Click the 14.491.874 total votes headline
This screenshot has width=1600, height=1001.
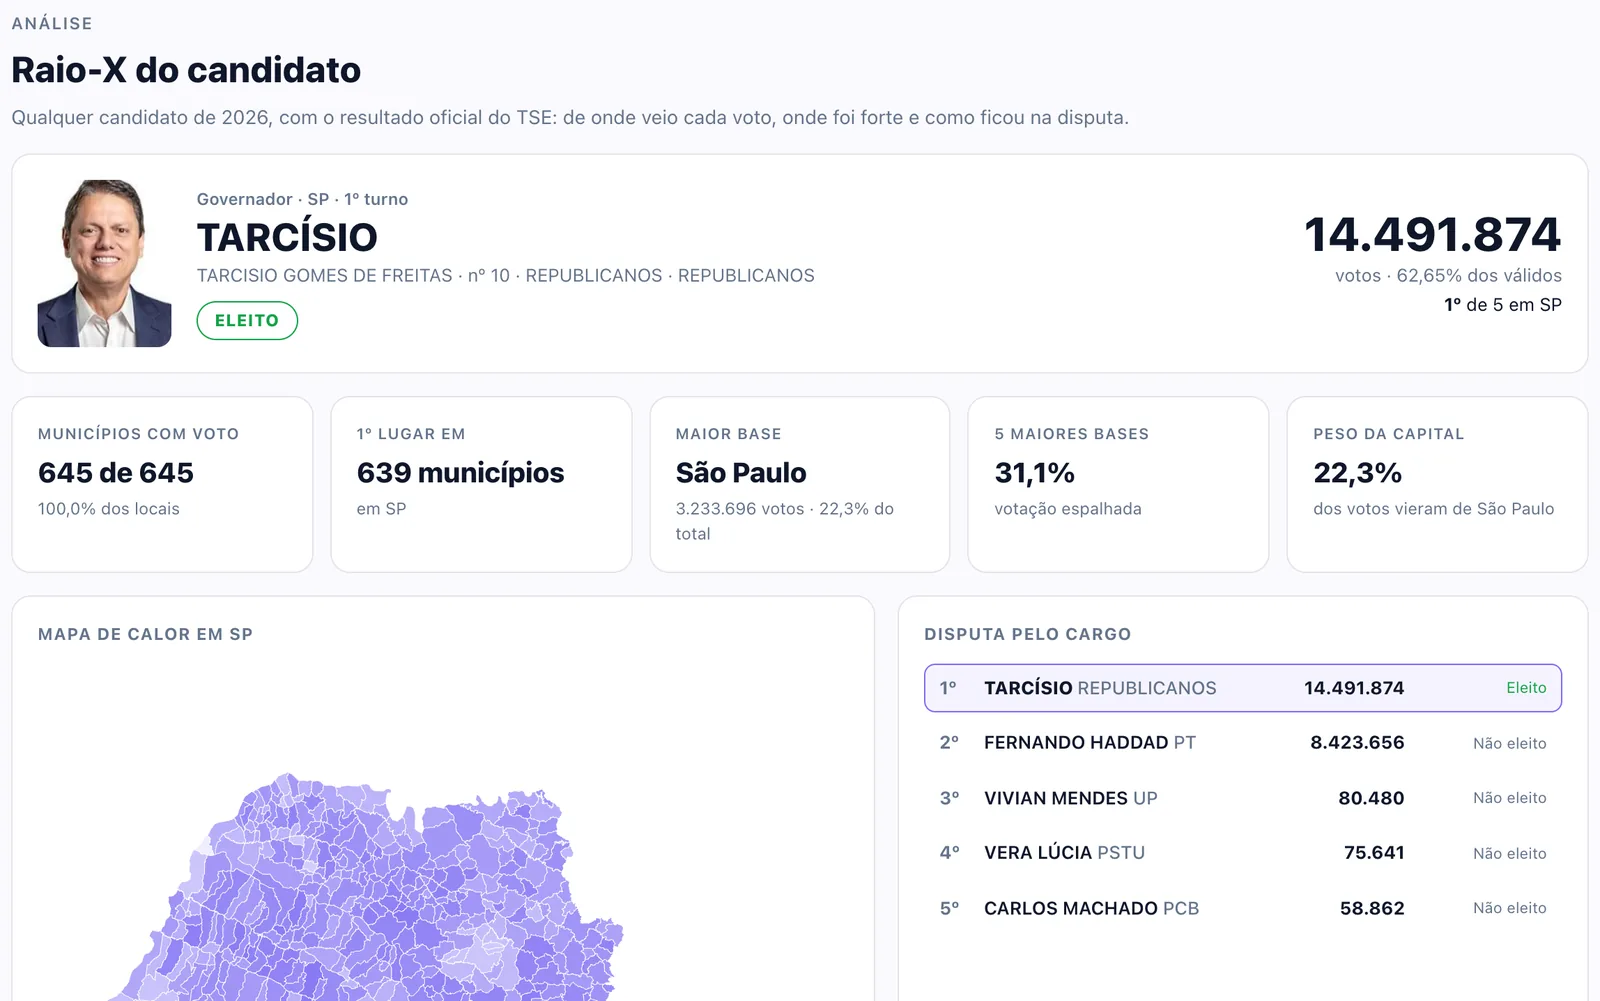[1432, 235]
